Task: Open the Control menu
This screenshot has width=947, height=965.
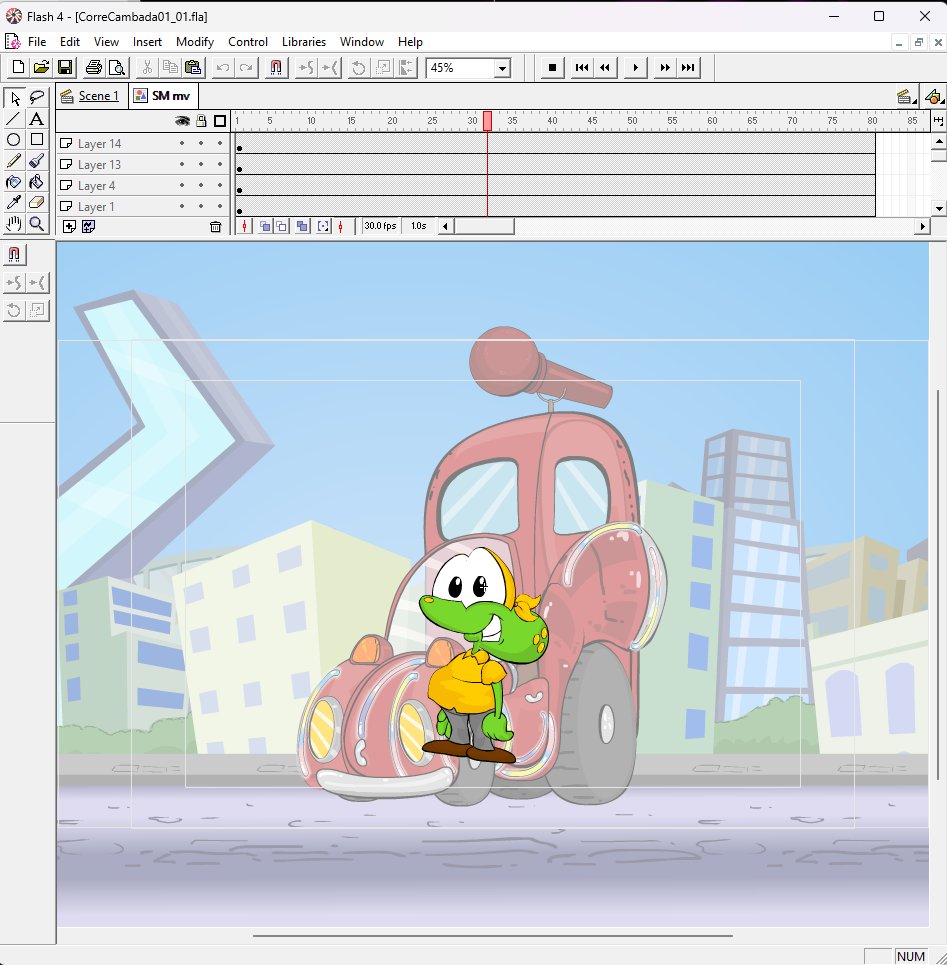Action: (x=248, y=42)
